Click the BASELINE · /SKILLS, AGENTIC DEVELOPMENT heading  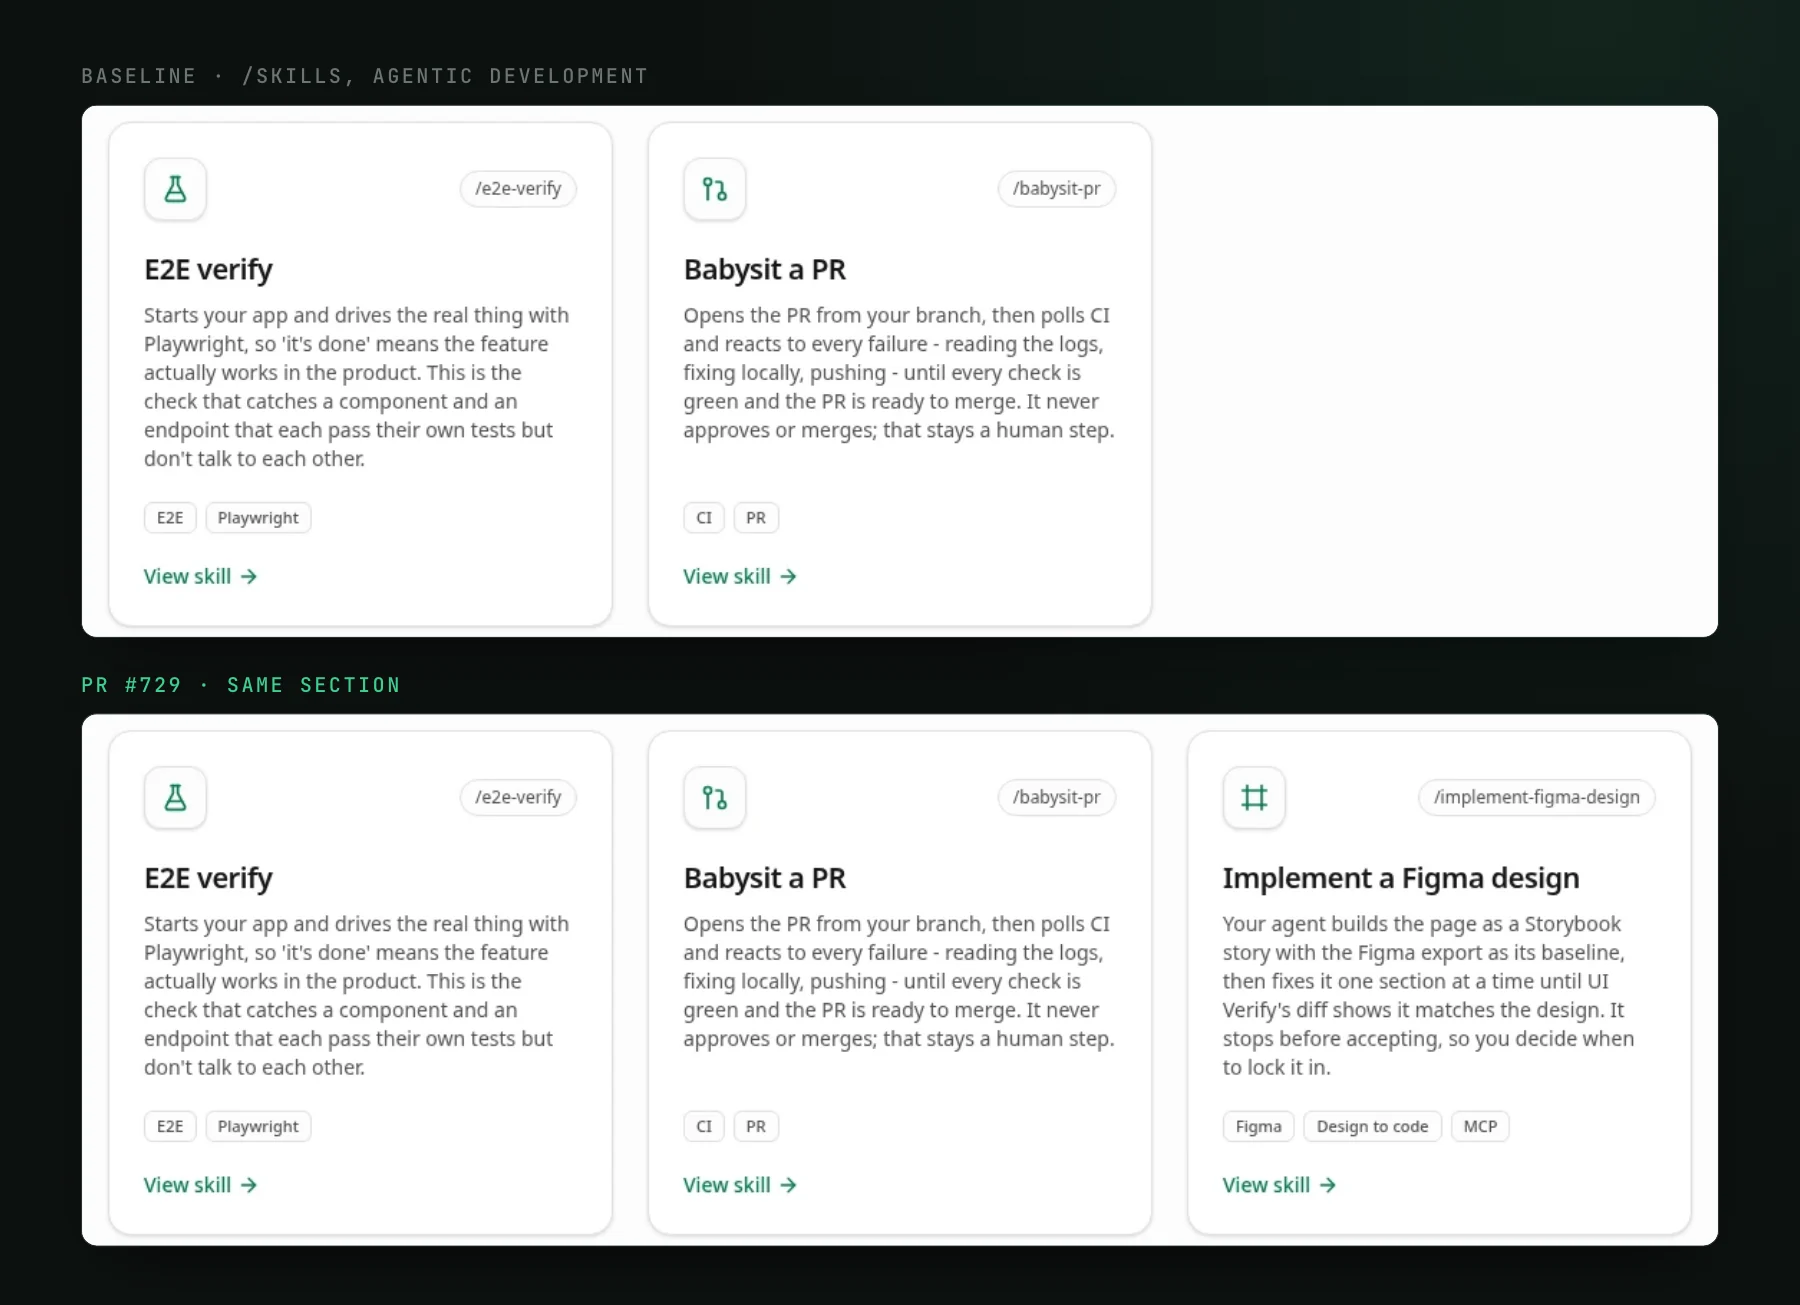365,76
